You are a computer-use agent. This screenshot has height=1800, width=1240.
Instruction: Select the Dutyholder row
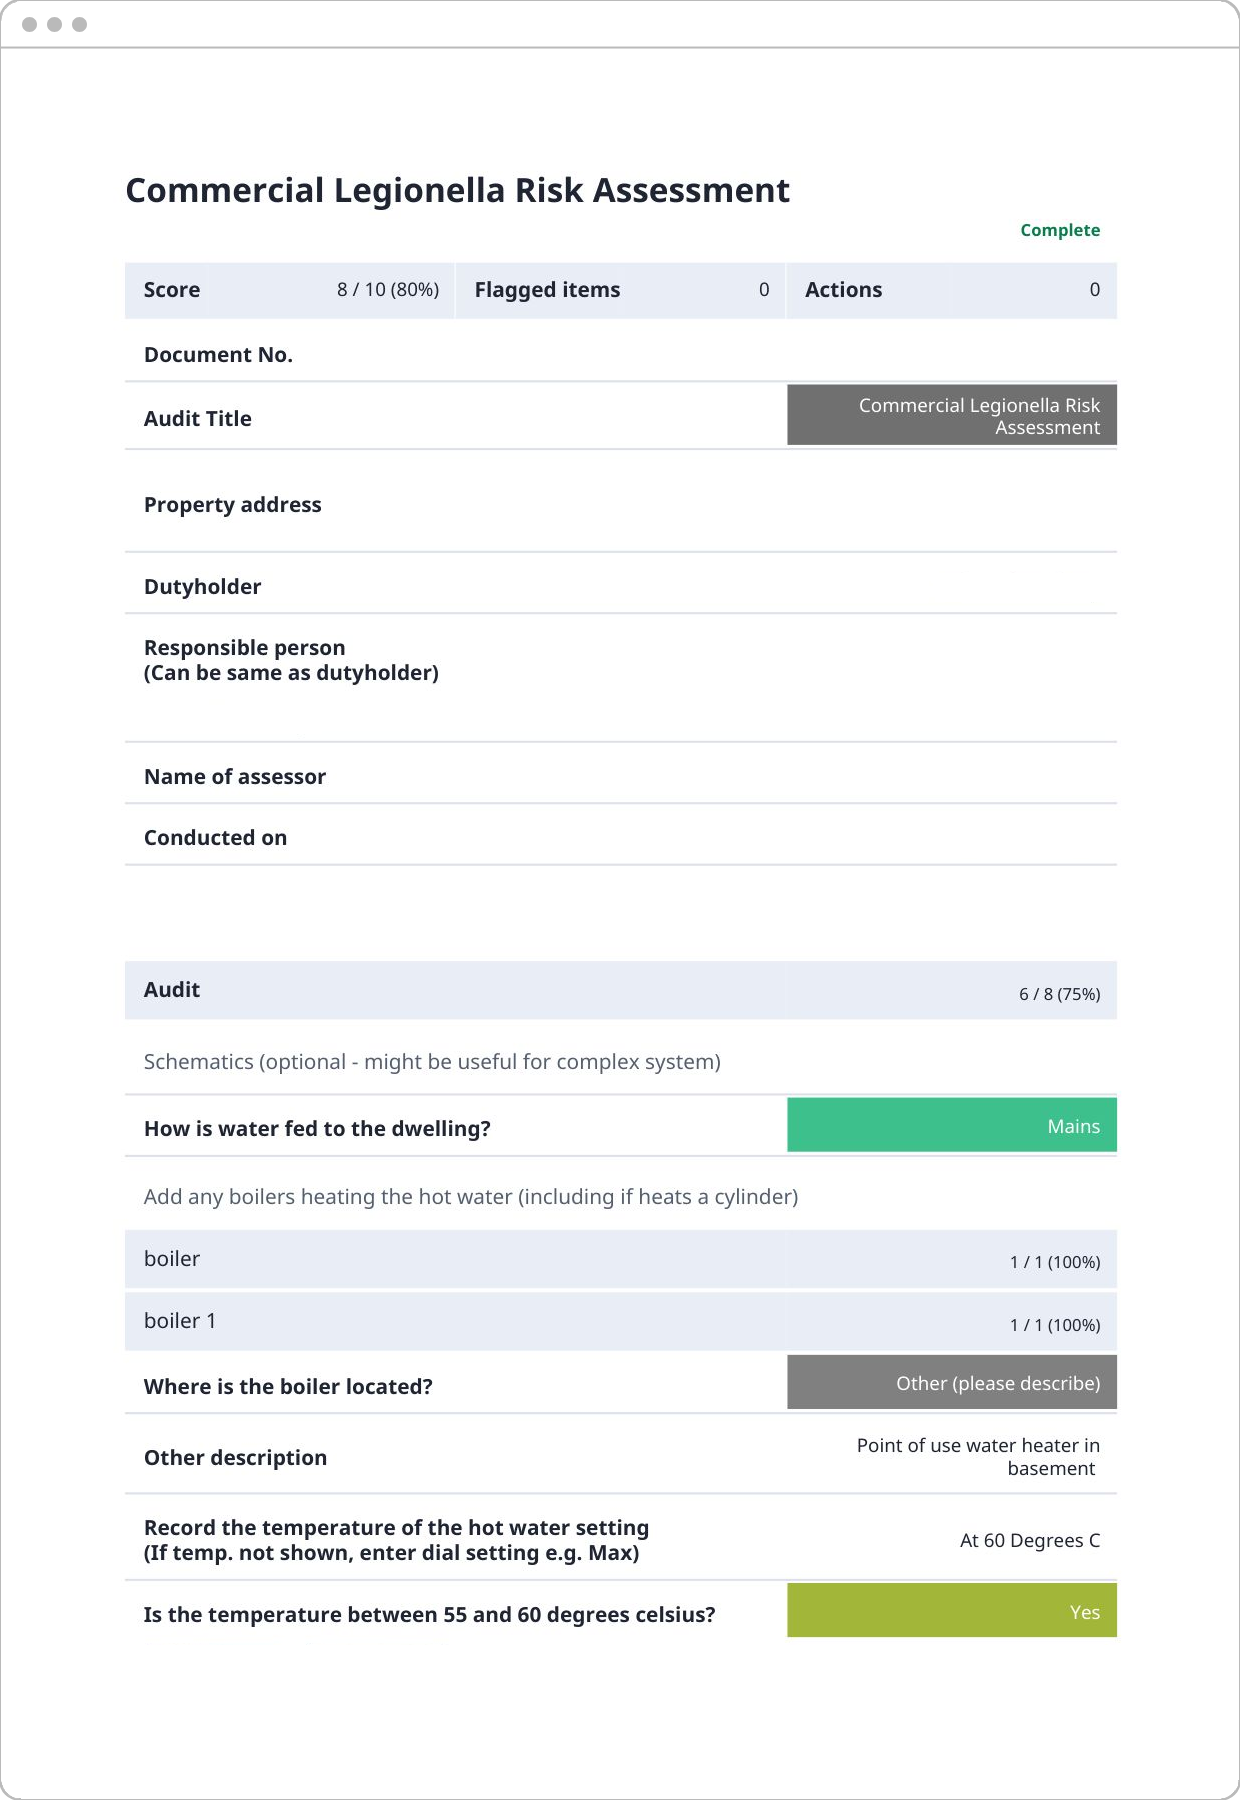click(620, 587)
